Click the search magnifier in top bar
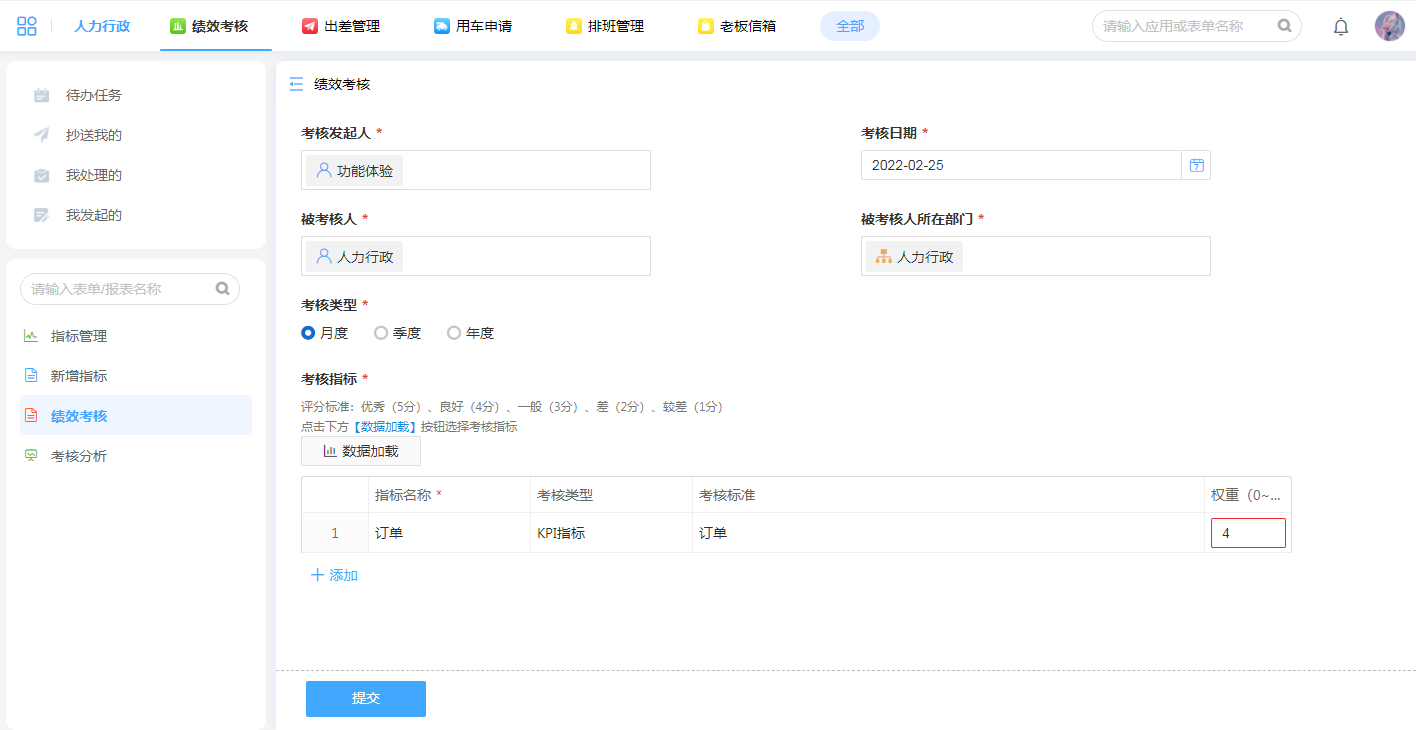The image size is (1416, 730). [1285, 26]
